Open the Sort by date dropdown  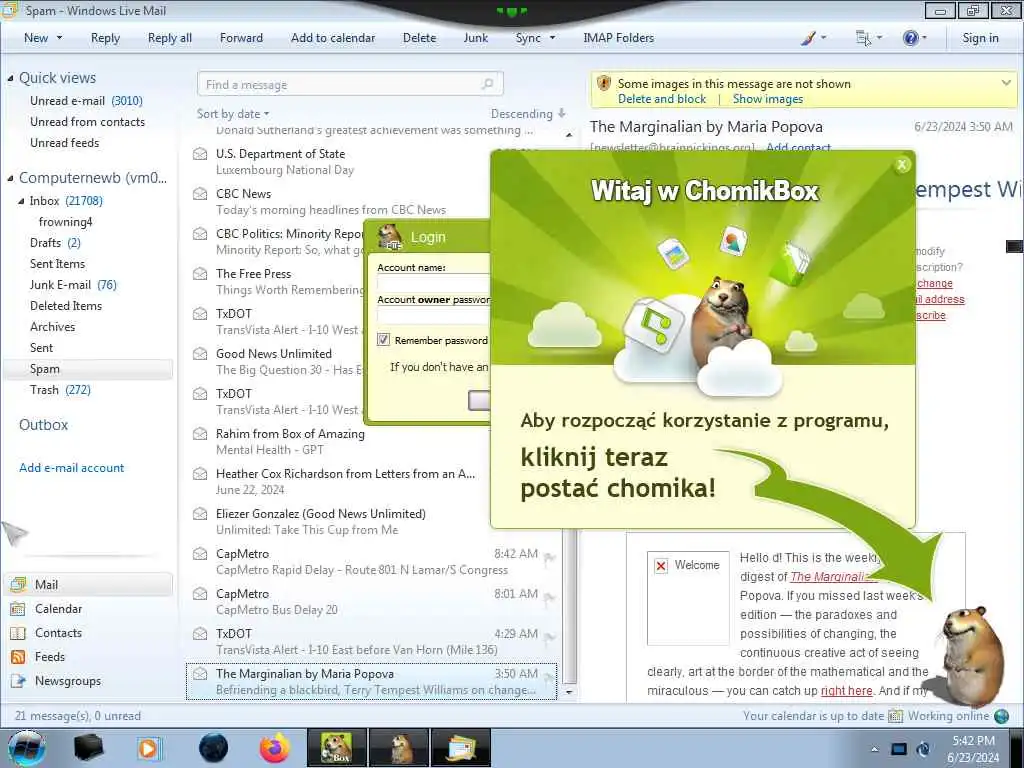(233, 114)
